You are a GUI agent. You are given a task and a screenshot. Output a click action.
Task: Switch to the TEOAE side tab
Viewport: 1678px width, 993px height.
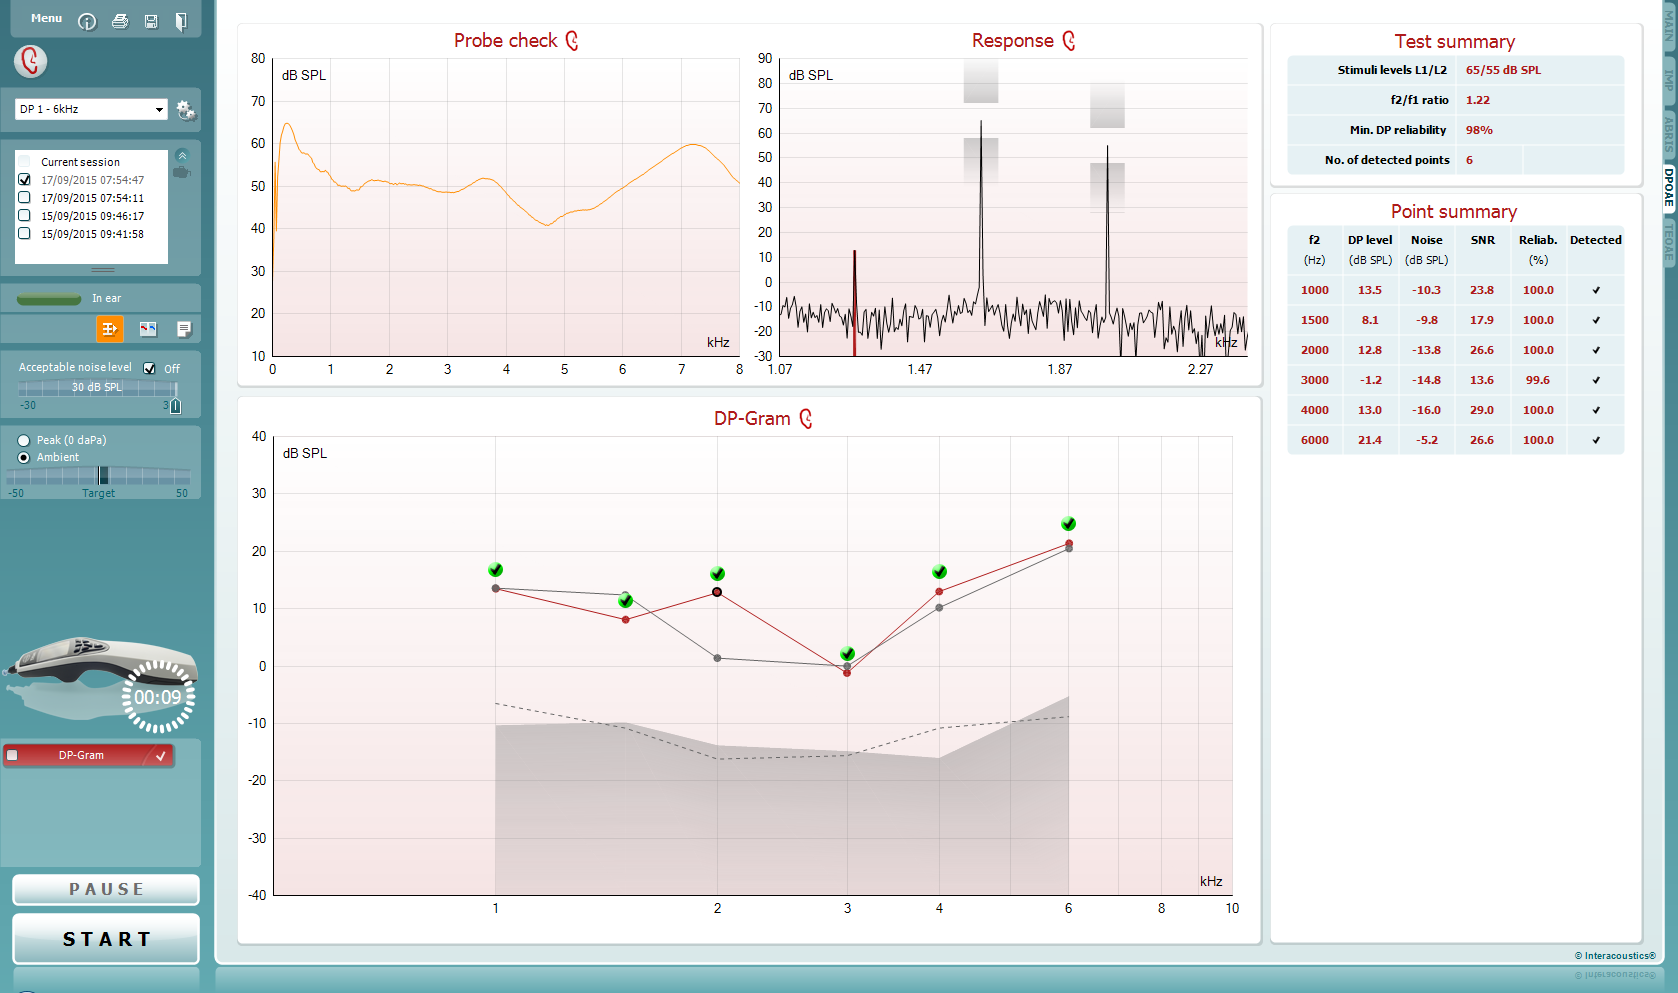pos(1669,243)
